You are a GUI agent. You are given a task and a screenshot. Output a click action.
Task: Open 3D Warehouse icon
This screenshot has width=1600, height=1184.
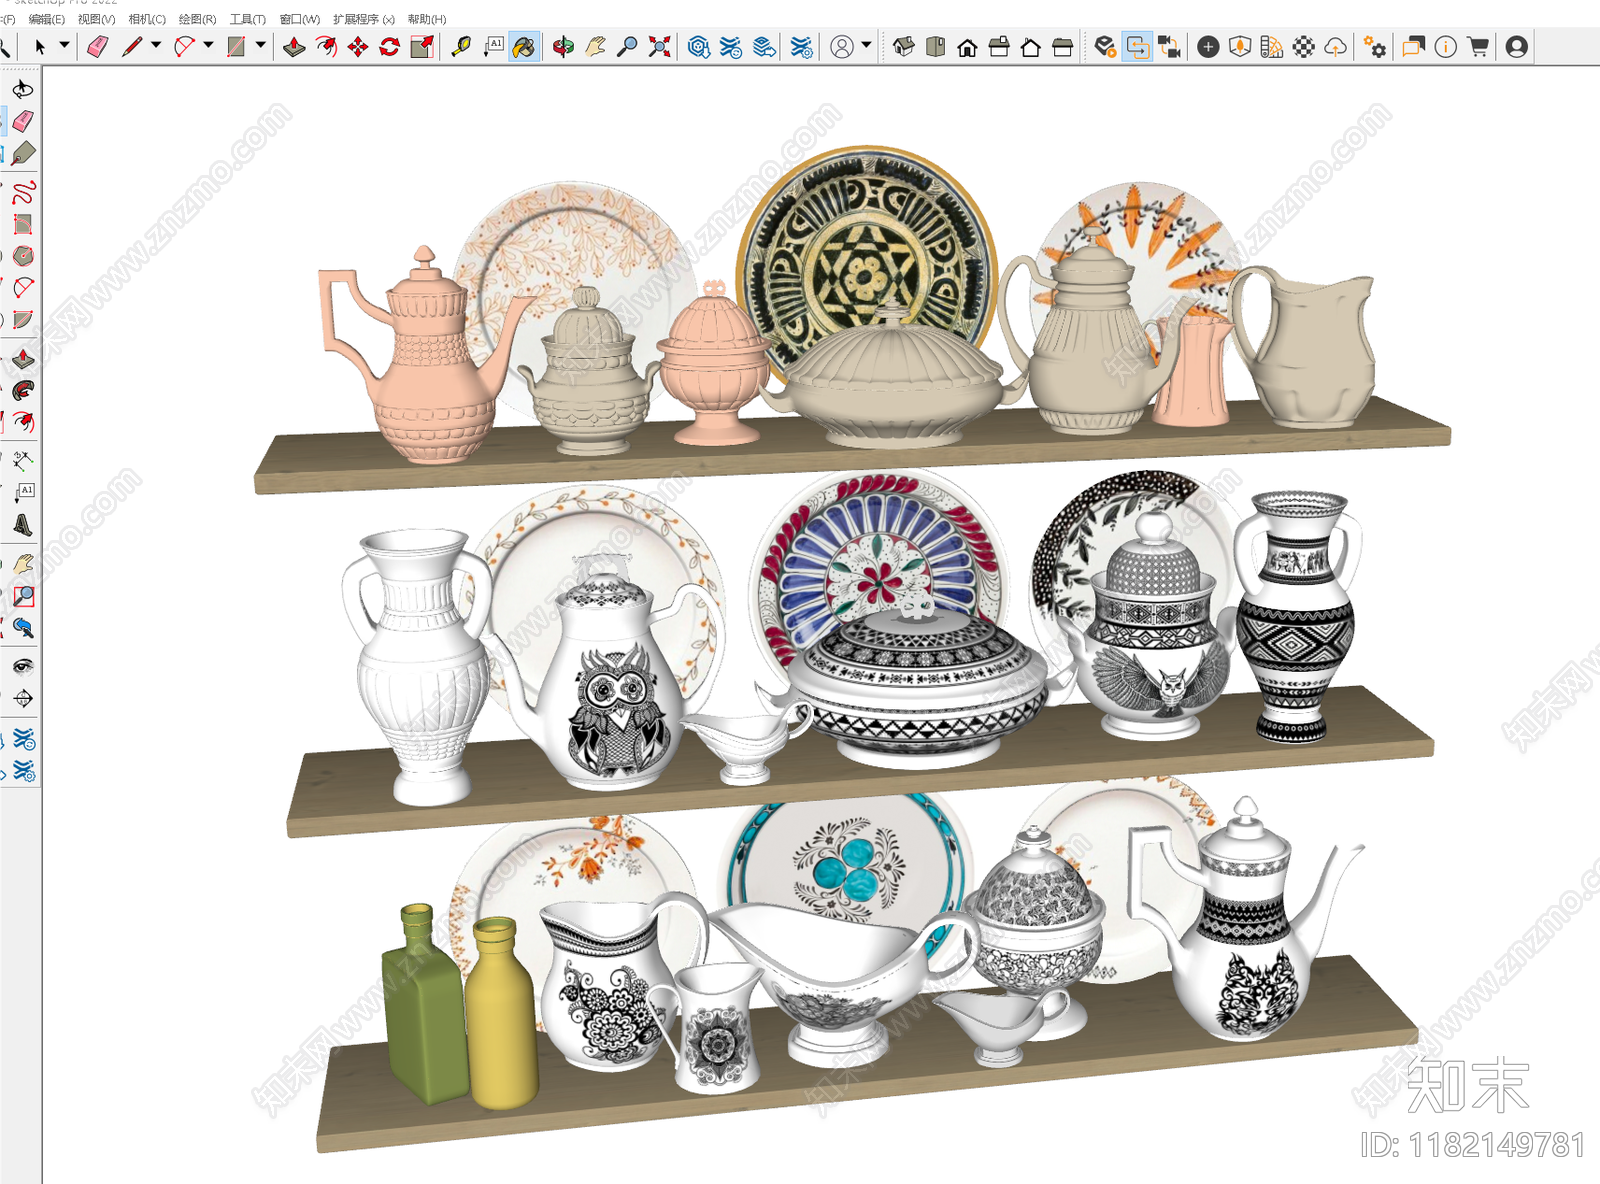pos(699,47)
